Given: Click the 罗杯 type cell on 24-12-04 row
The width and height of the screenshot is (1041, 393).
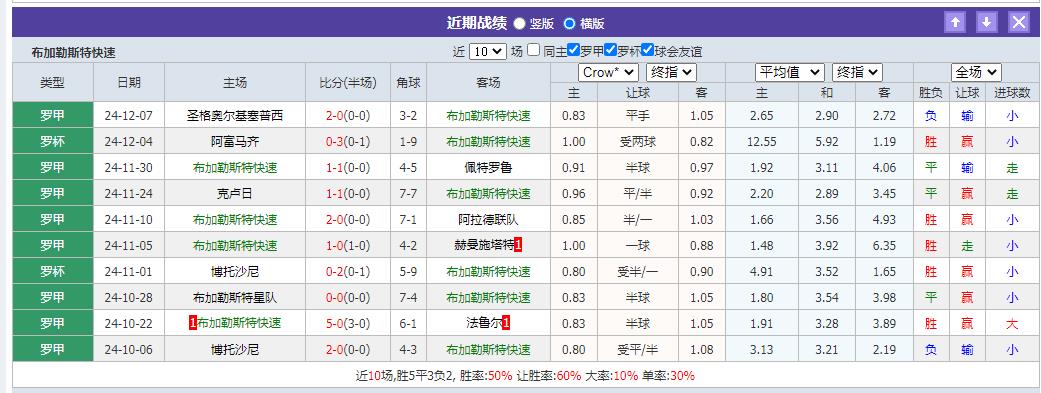Looking at the screenshot, I should (52, 141).
